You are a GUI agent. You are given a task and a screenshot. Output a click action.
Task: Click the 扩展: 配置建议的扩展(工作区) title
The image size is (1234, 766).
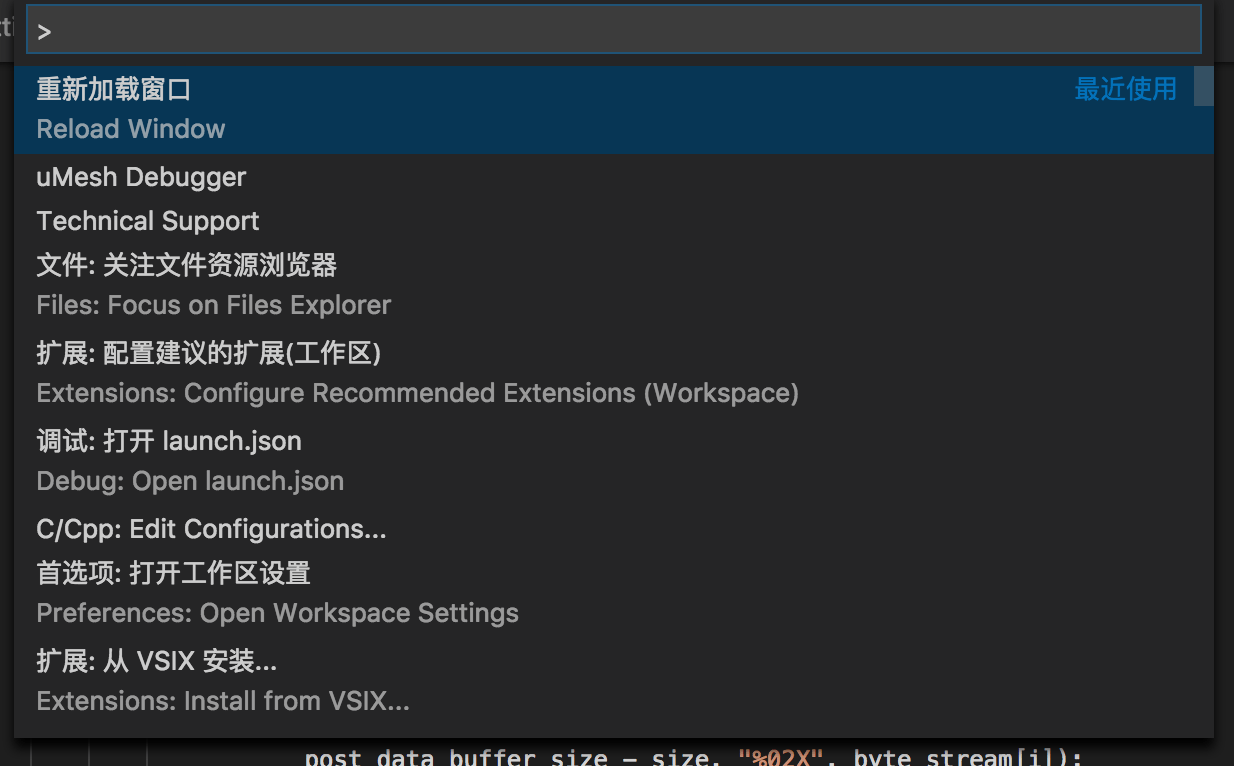click(209, 353)
